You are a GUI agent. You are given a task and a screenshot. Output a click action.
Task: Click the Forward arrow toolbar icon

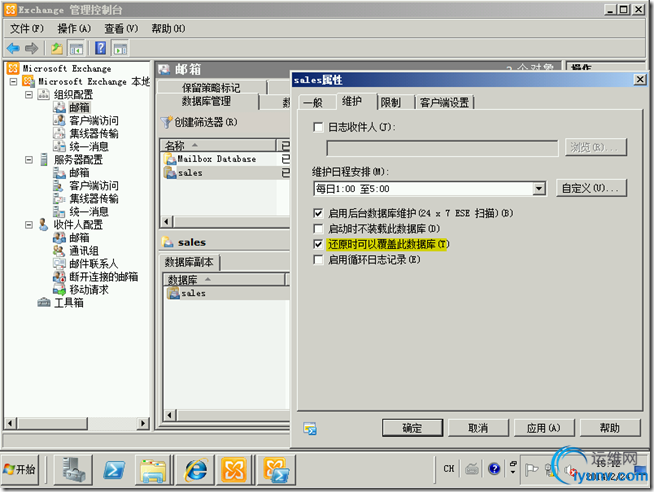(32, 48)
